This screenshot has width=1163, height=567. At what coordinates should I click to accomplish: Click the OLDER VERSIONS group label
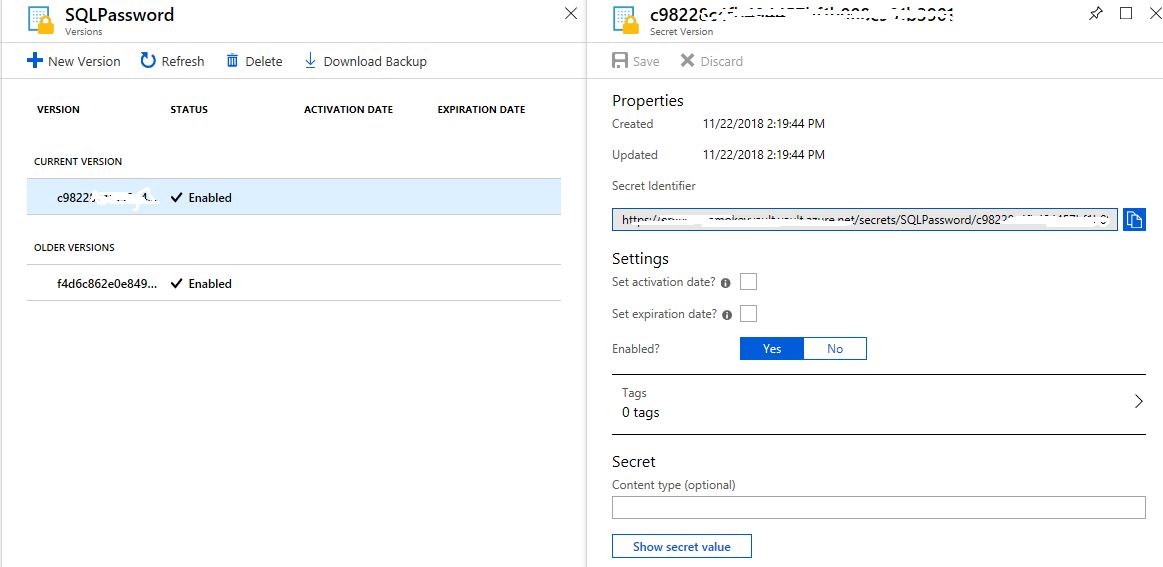[74, 247]
